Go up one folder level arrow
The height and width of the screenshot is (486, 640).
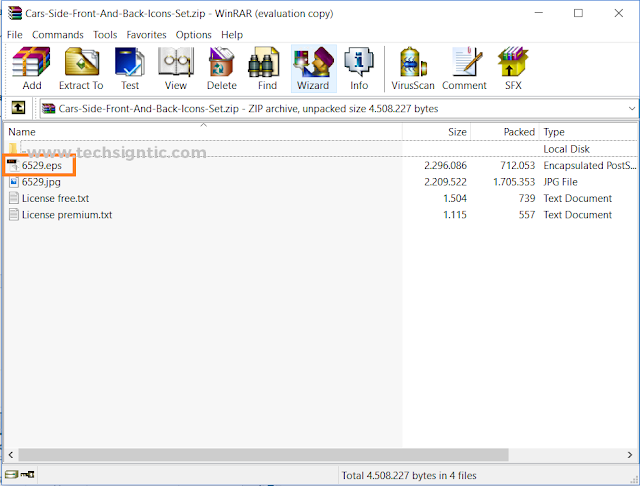click(x=18, y=108)
